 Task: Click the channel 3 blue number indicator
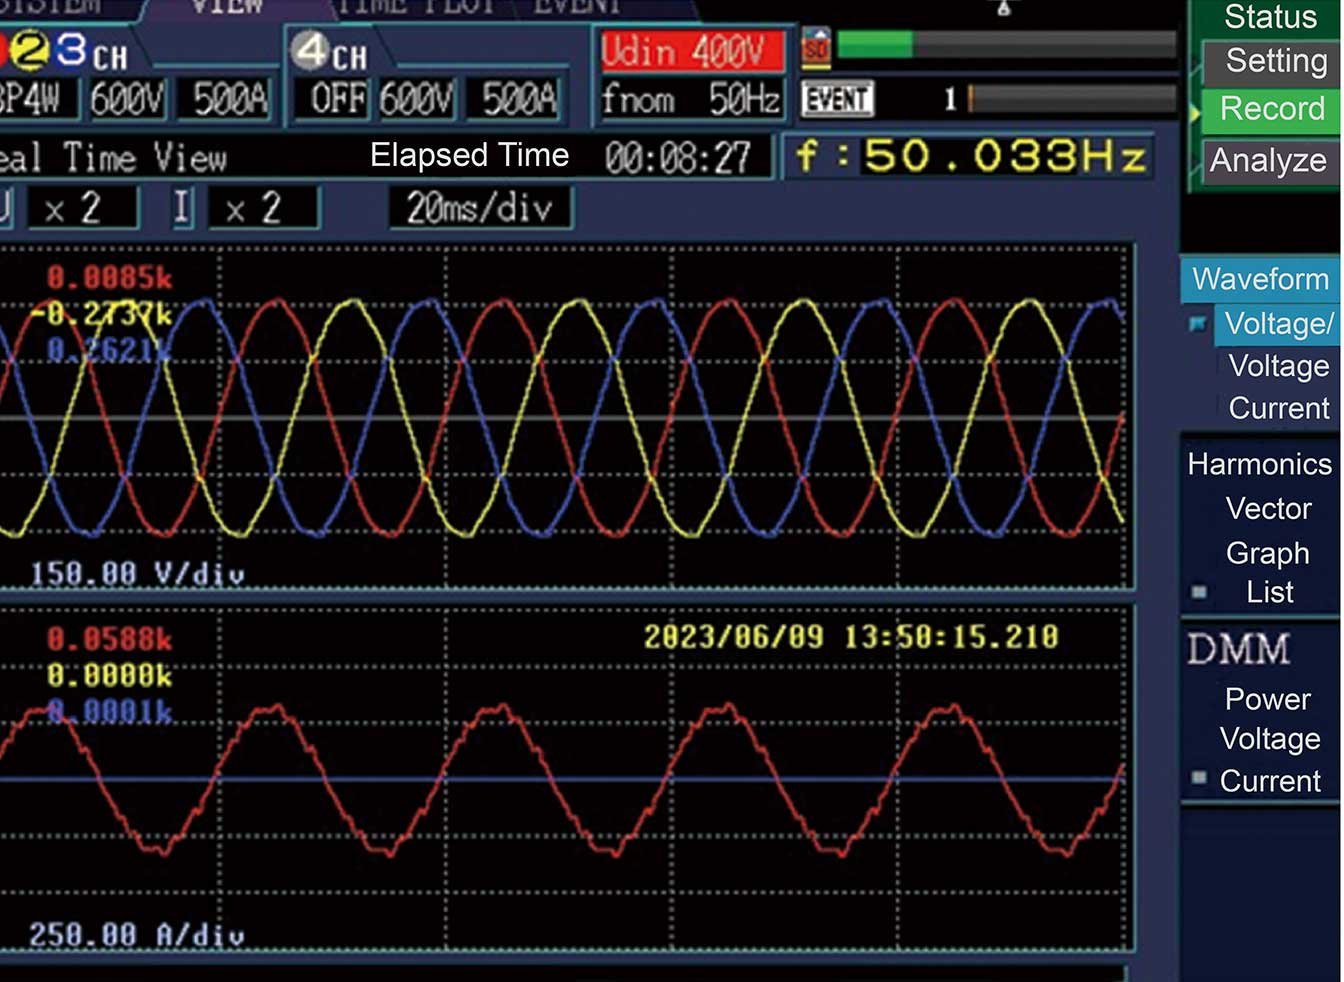[70, 50]
